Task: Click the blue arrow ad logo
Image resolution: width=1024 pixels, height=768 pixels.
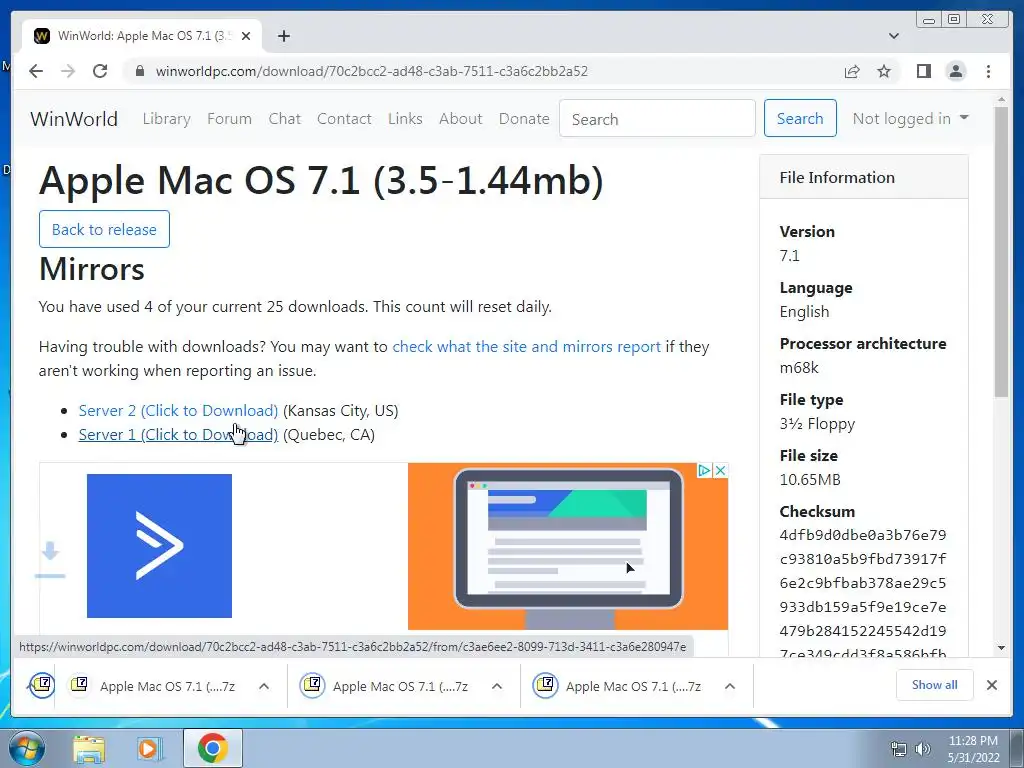Action: click(159, 546)
